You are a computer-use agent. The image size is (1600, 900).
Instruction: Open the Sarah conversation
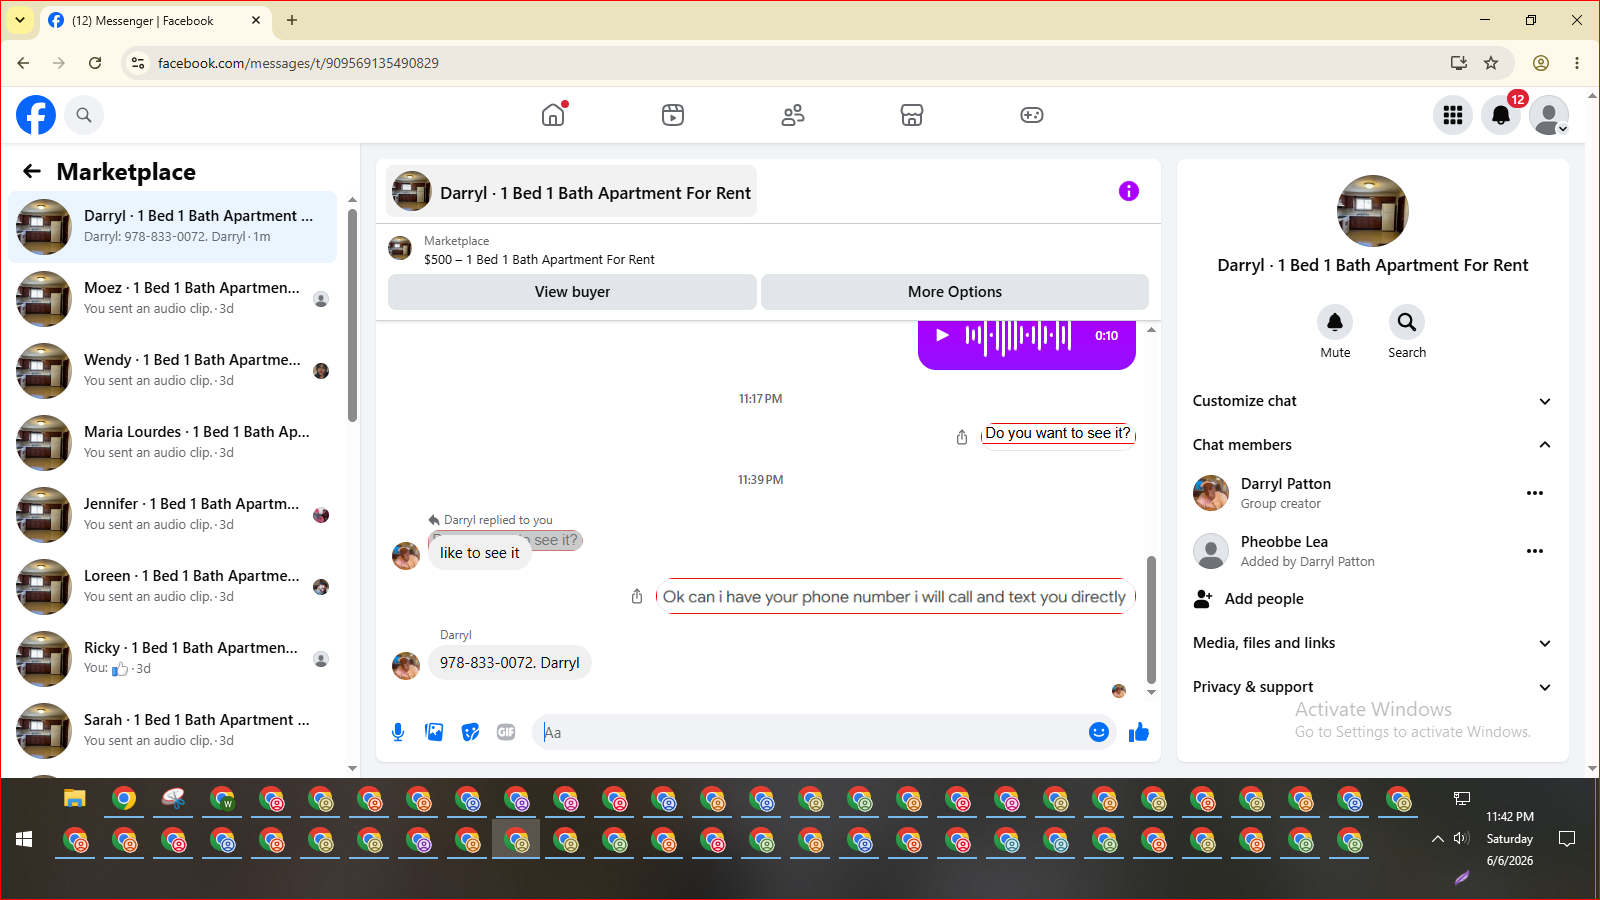pos(173,731)
